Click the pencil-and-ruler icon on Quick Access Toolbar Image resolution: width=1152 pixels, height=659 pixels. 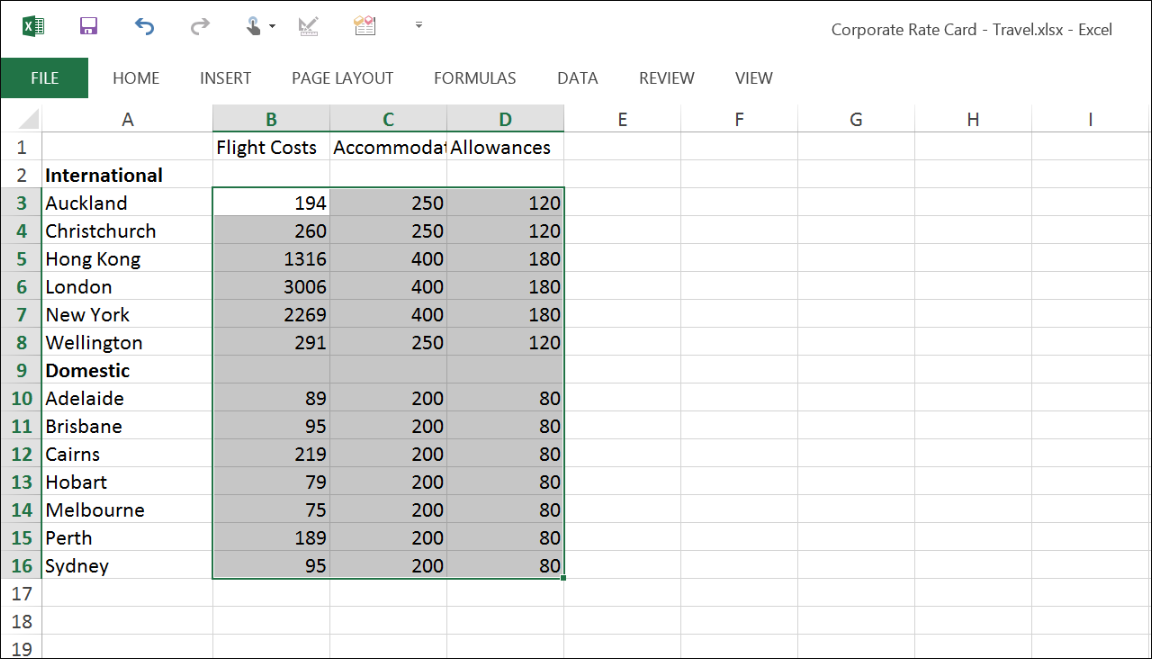[x=308, y=25]
